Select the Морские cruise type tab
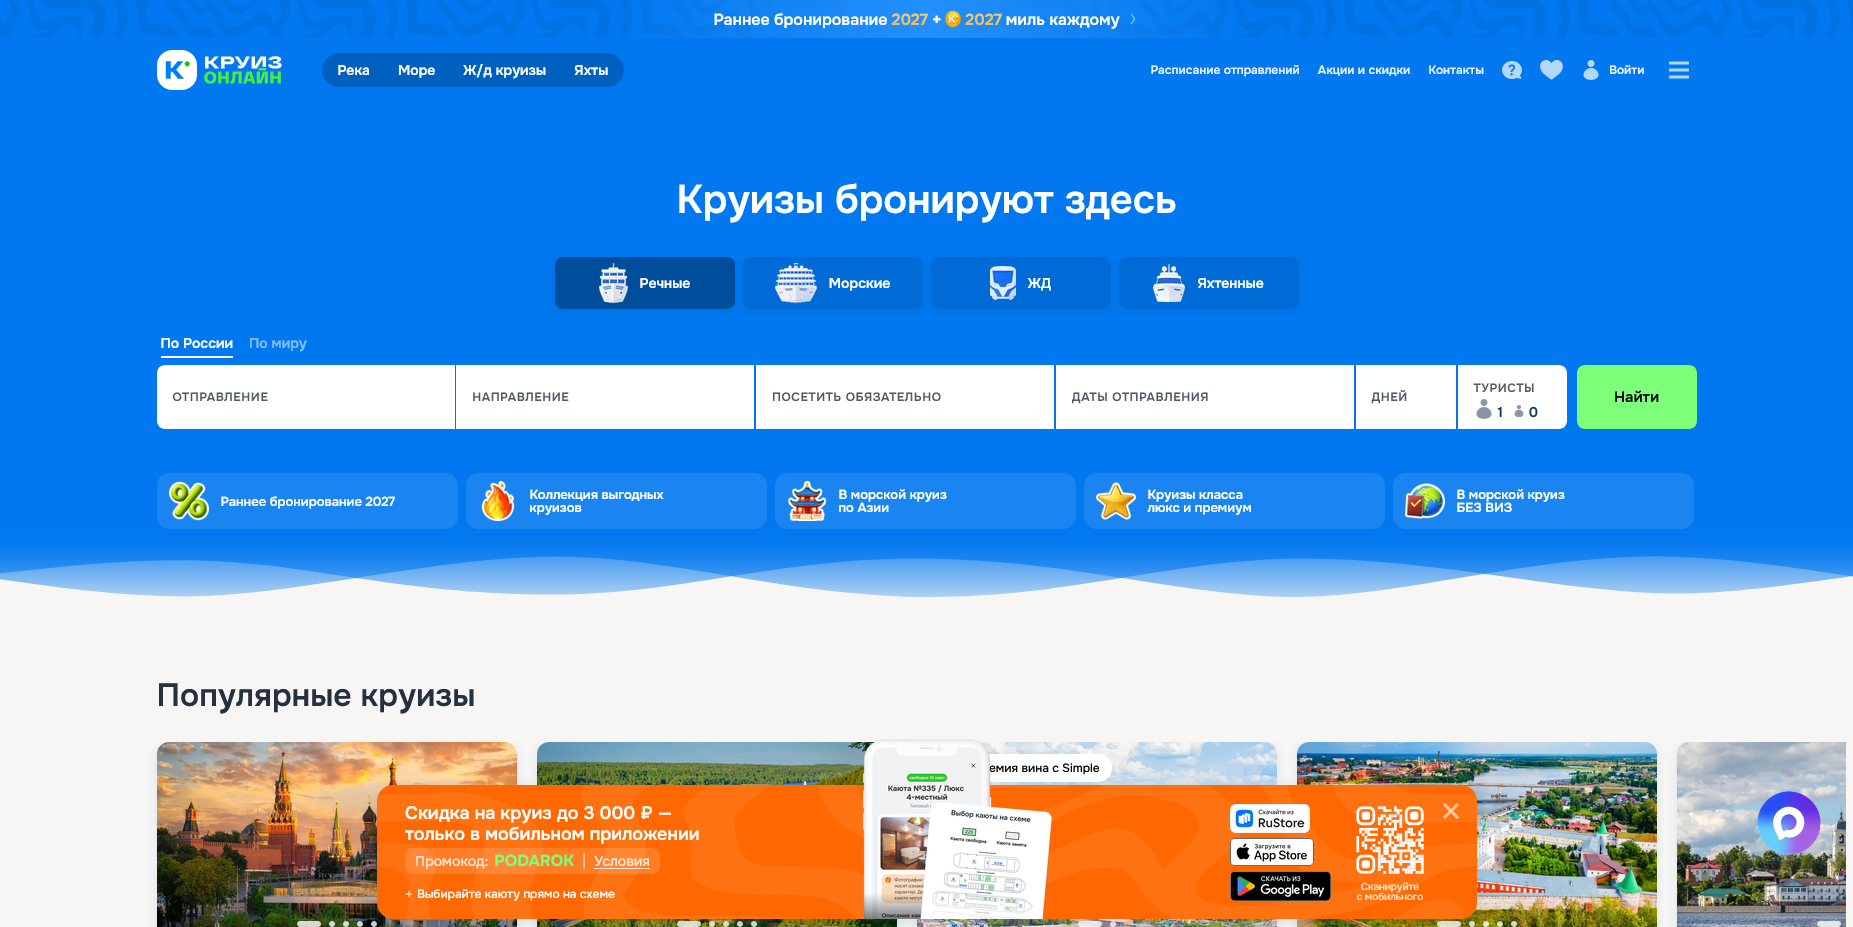1853x927 pixels. click(x=833, y=283)
